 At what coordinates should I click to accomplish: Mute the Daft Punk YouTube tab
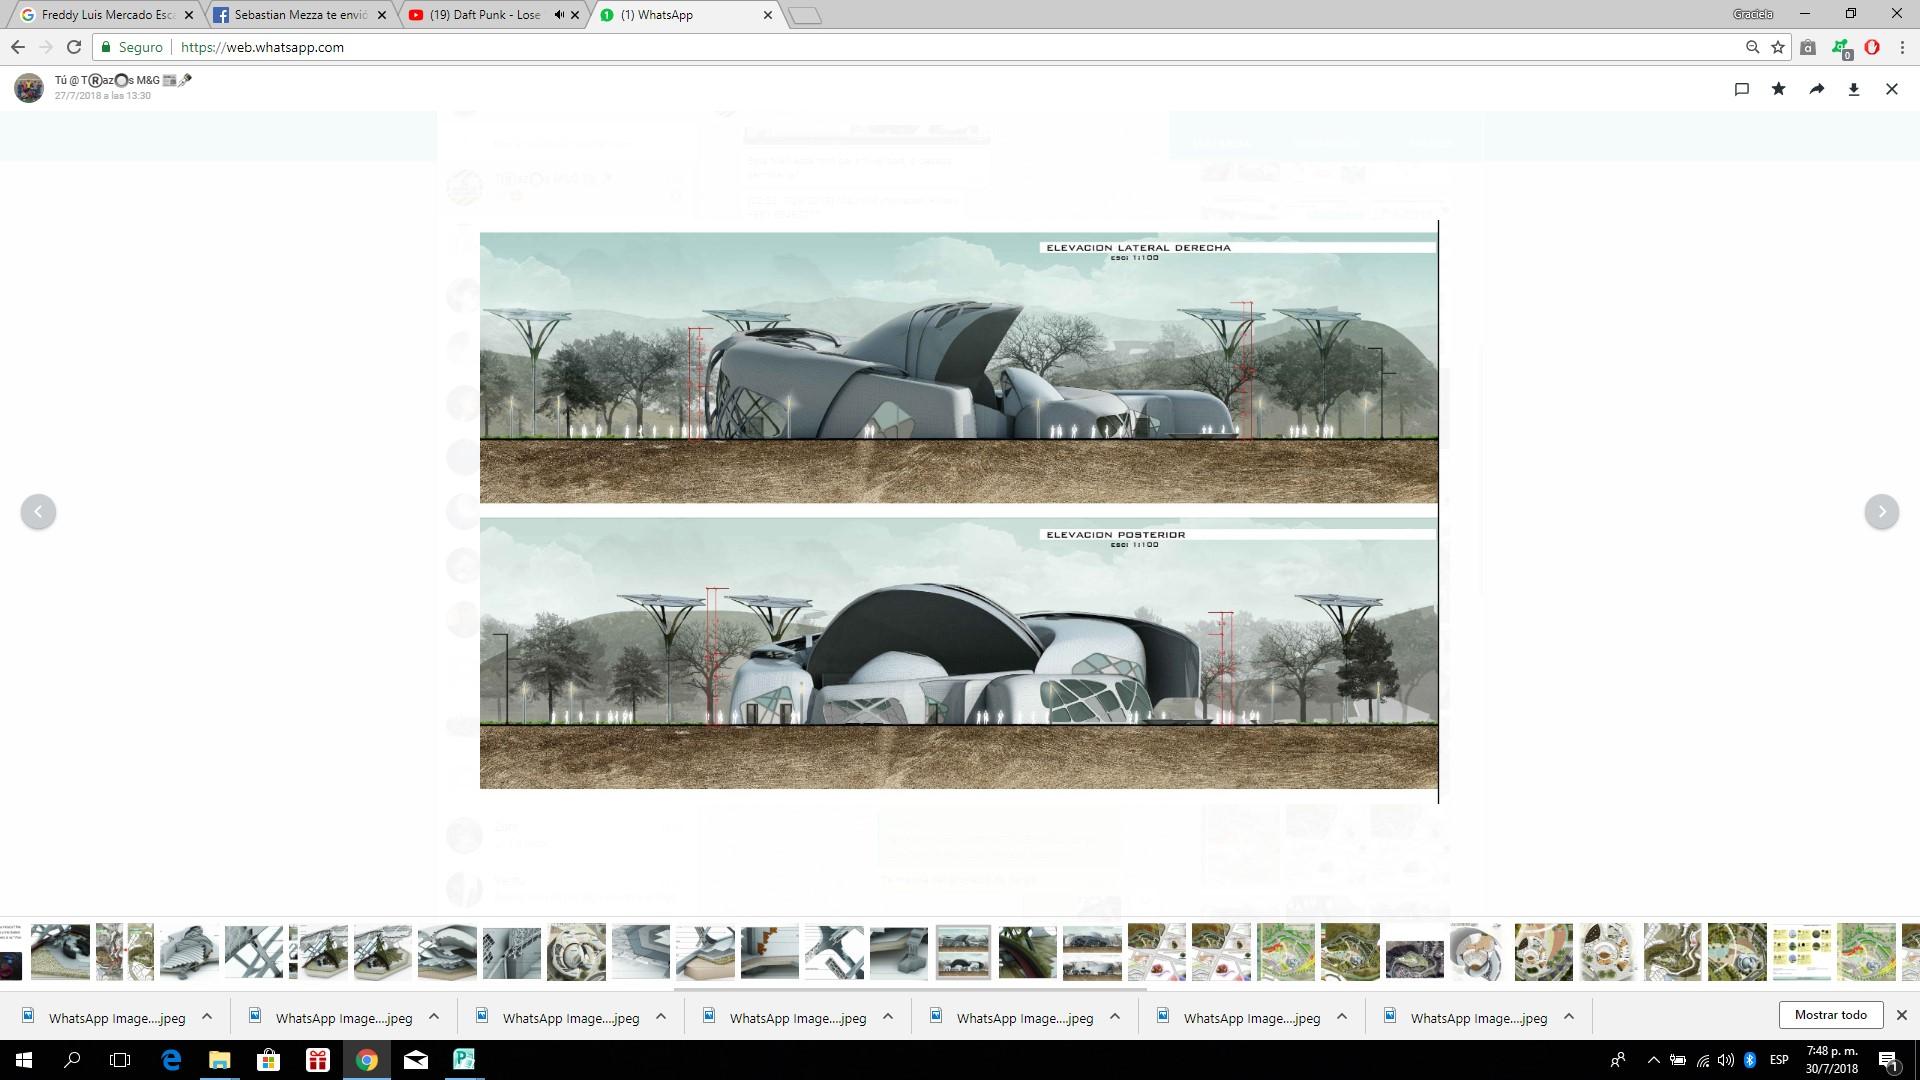[559, 15]
